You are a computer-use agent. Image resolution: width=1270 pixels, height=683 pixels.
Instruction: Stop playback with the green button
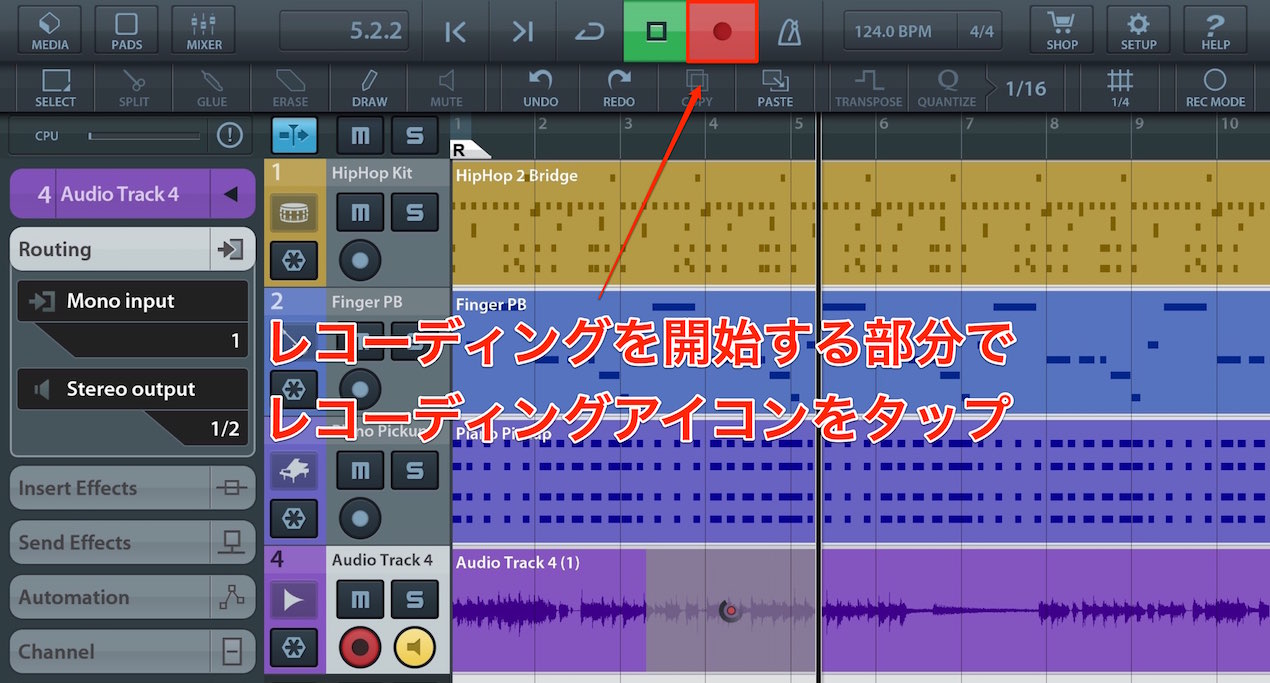pyautogui.click(x=656, y=32)
